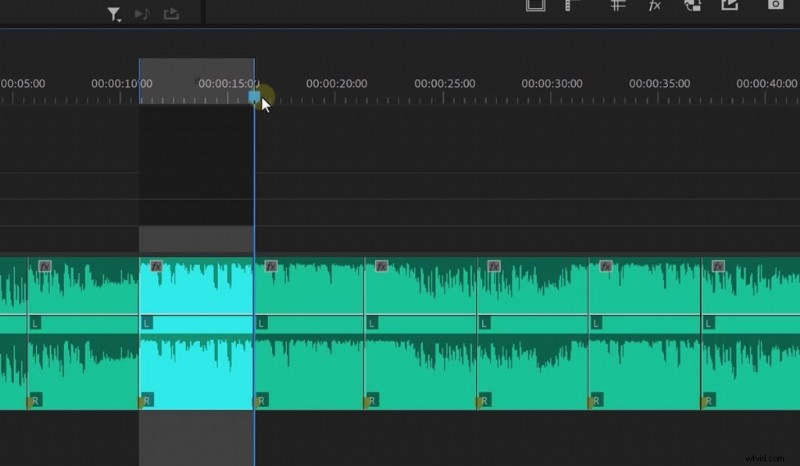
Task: Click the share arrow icon left of the camera
Action: coord(730,5)
